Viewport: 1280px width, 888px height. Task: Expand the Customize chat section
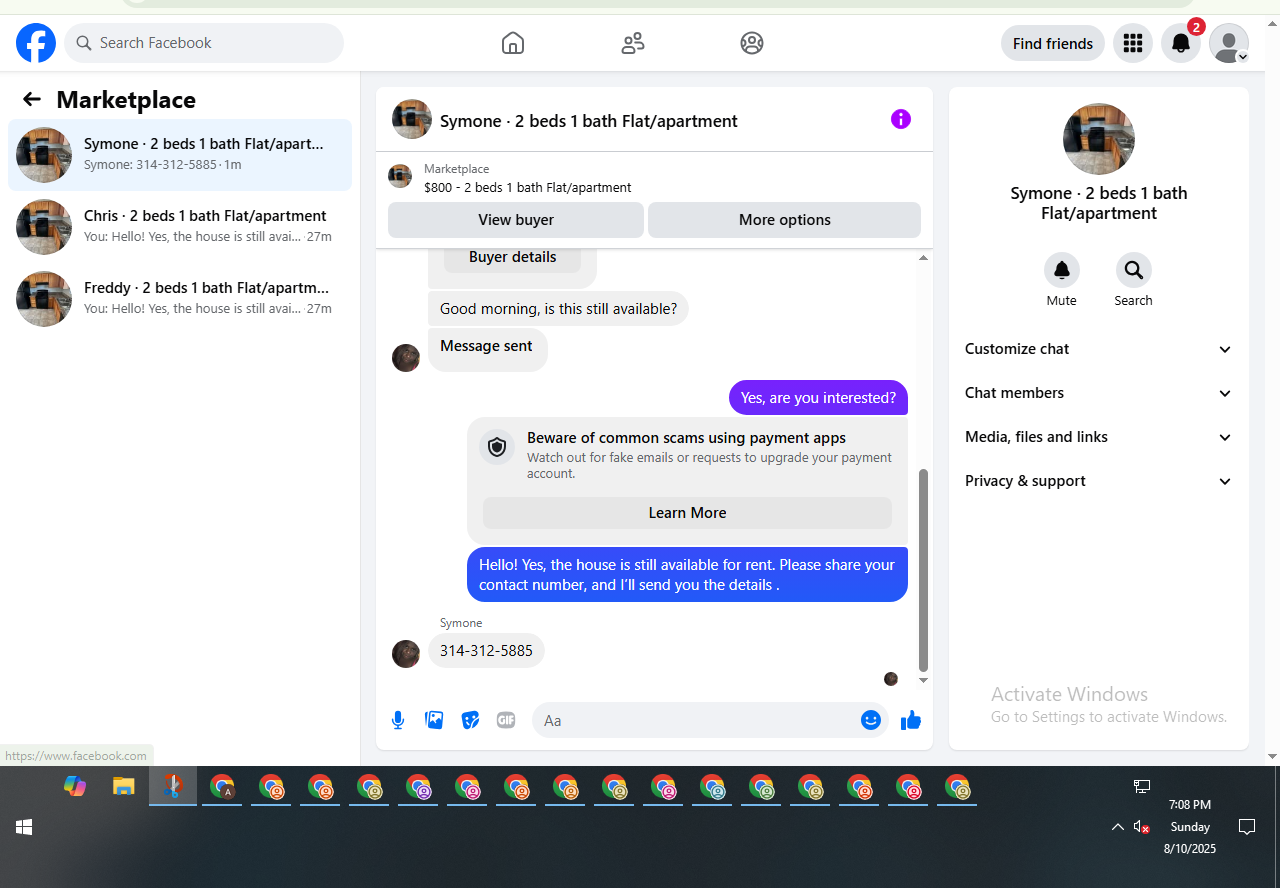click(1099, 349)
